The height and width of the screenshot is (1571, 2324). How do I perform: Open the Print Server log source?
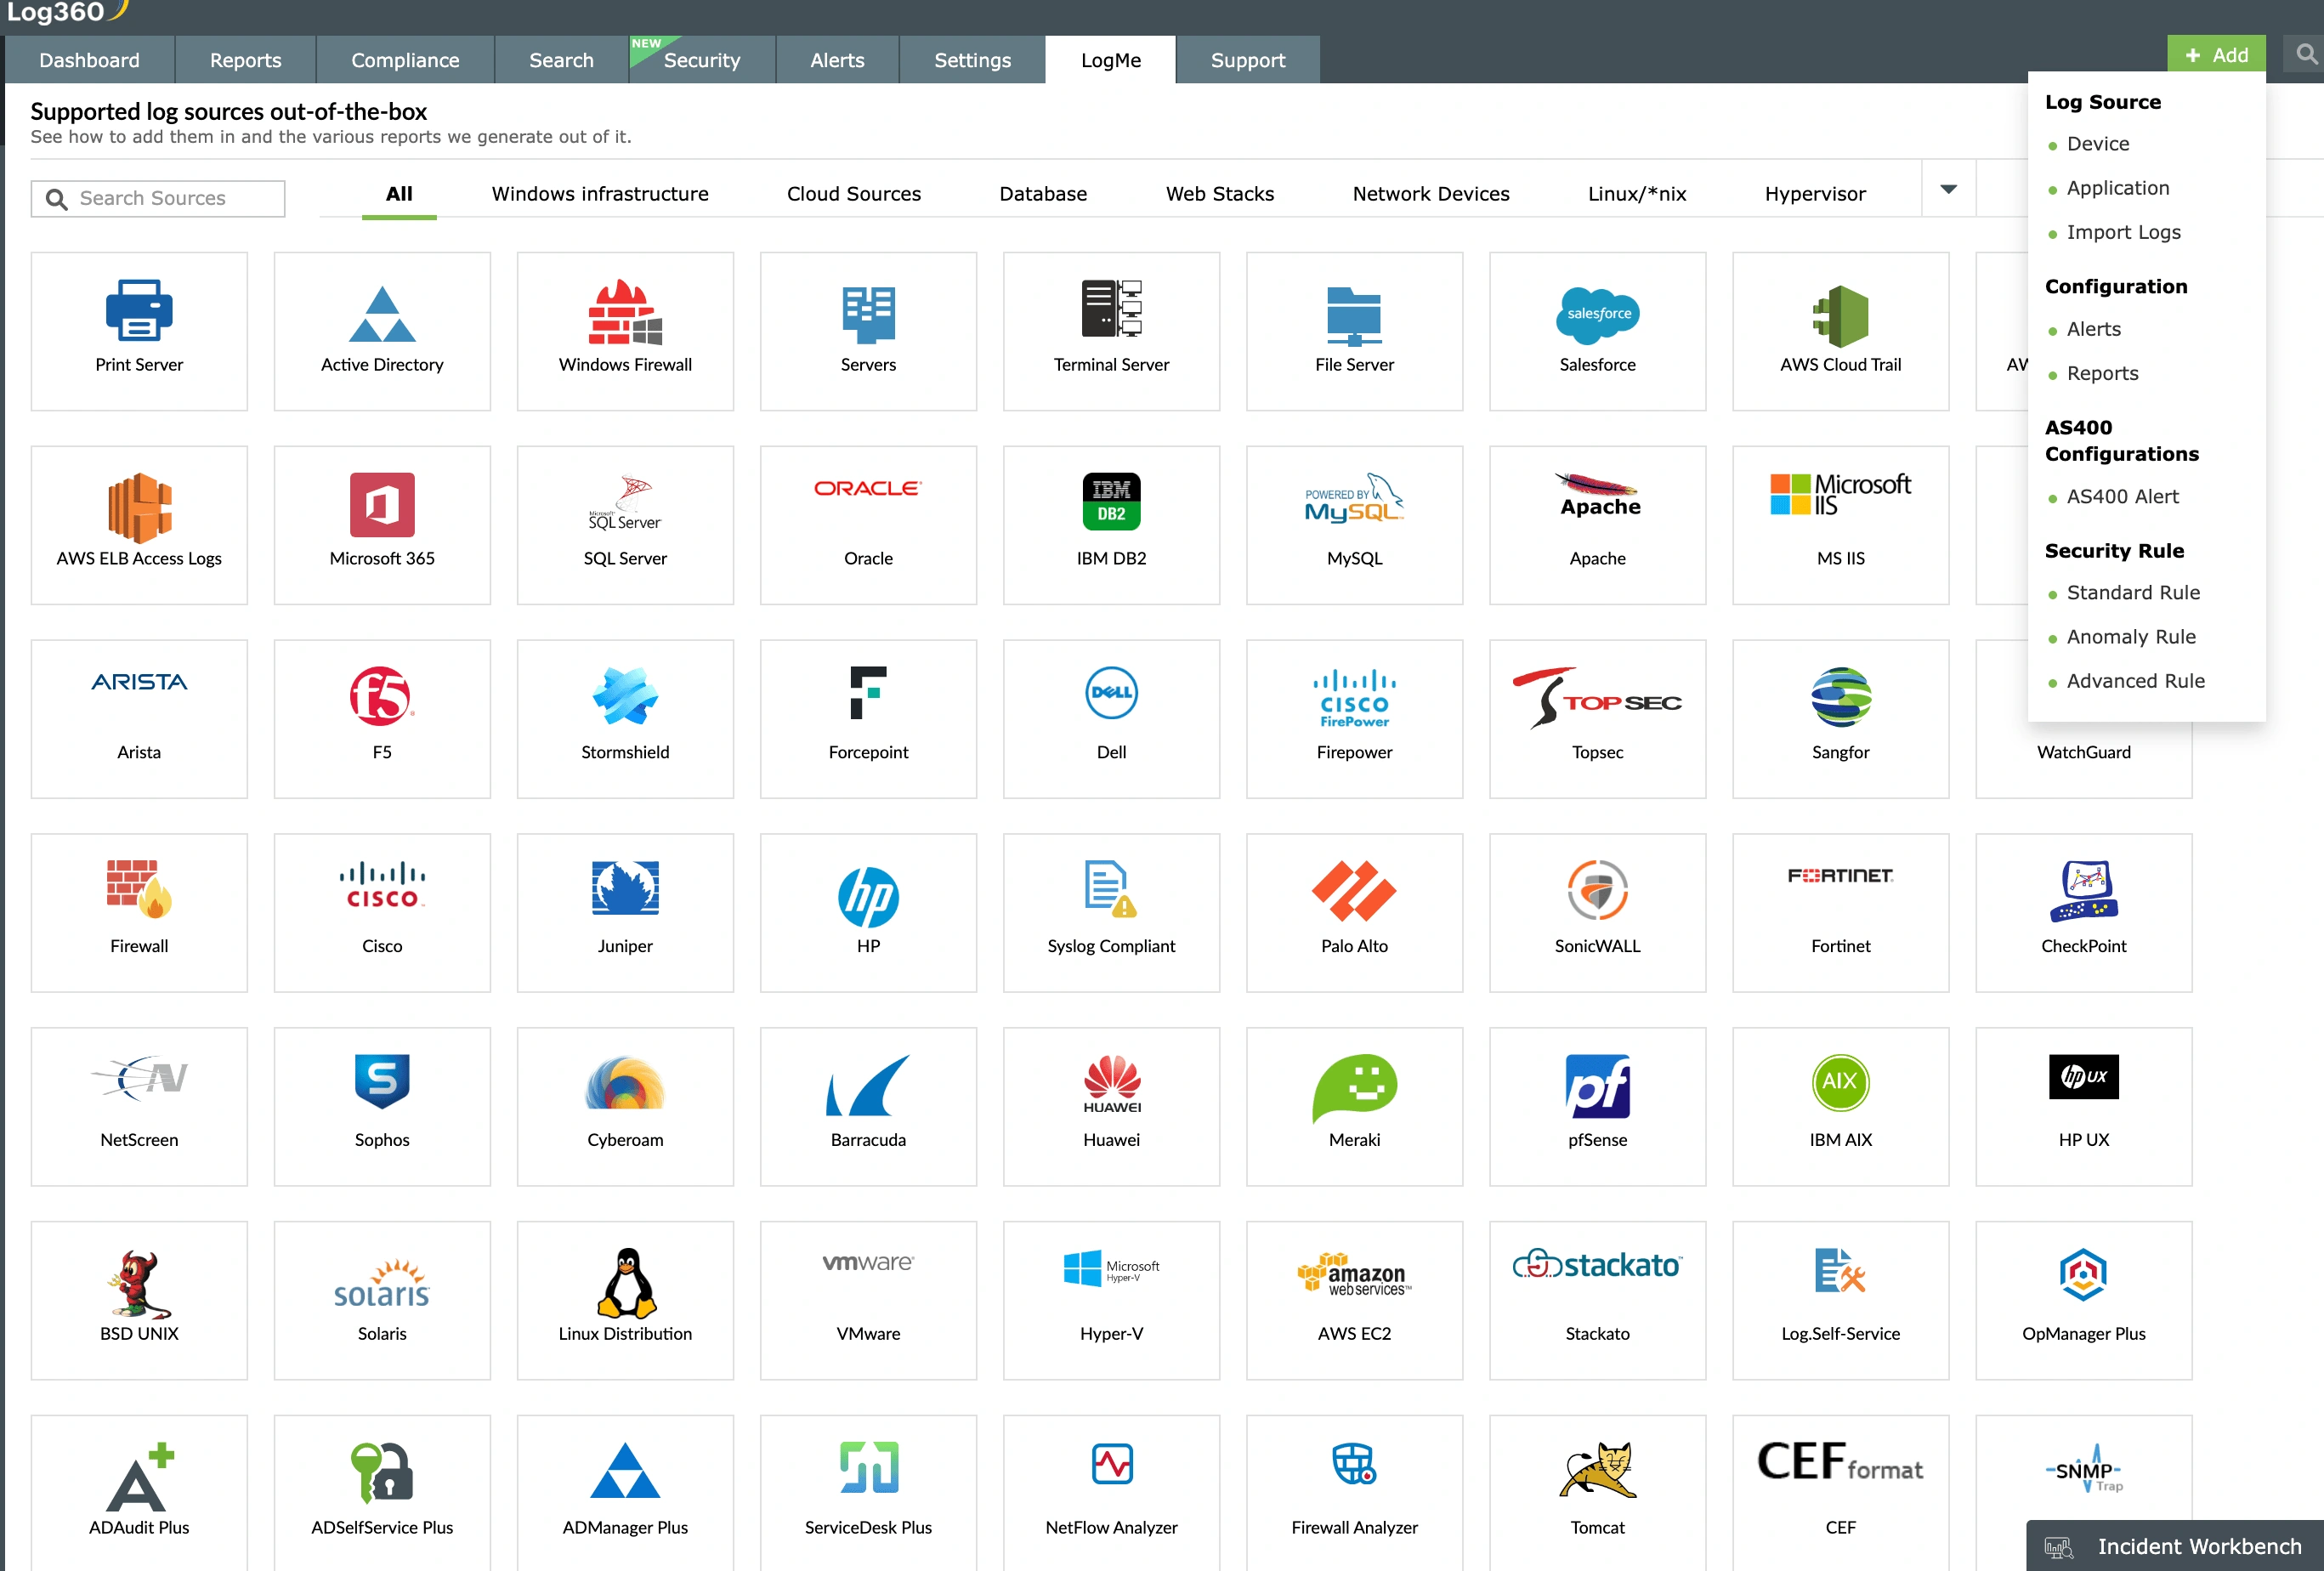click(x=139, y=331)
